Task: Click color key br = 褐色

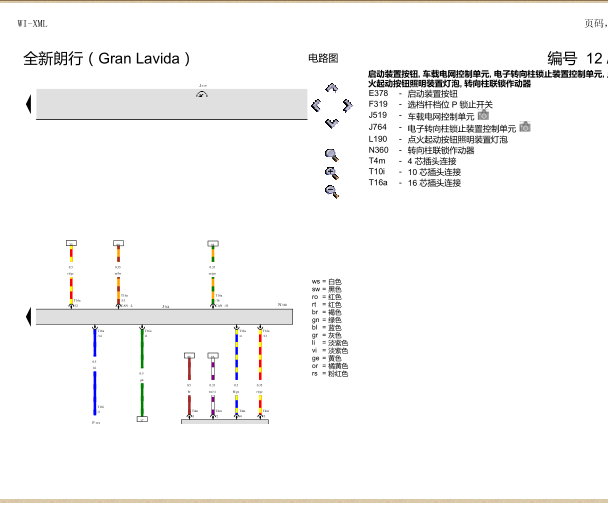Action: (x=326, y=312)
